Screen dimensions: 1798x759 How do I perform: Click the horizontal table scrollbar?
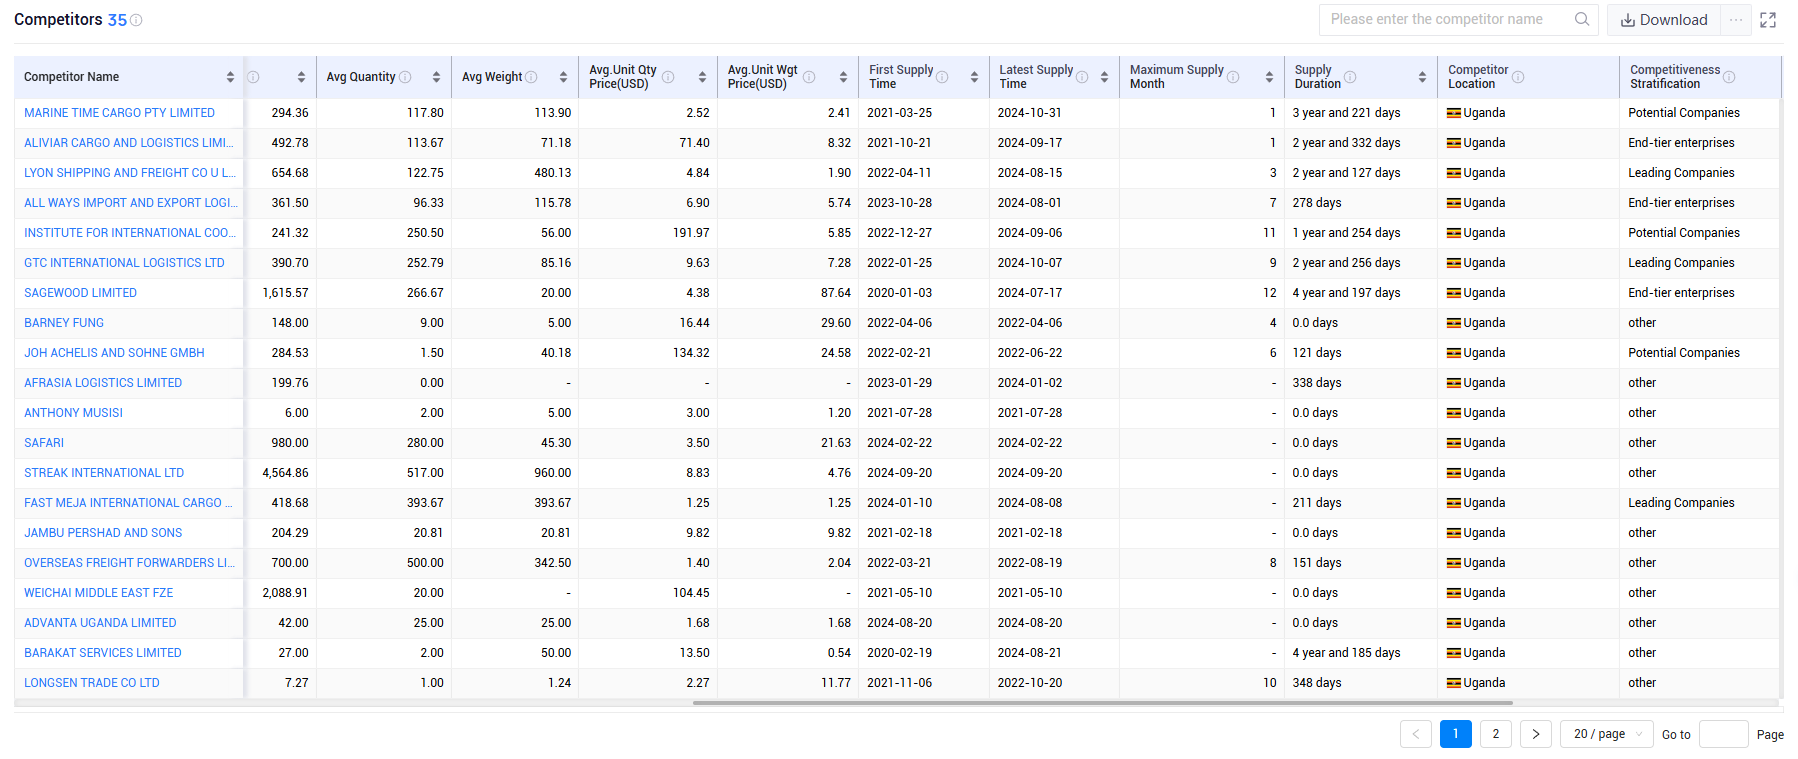pos(1102,703)
